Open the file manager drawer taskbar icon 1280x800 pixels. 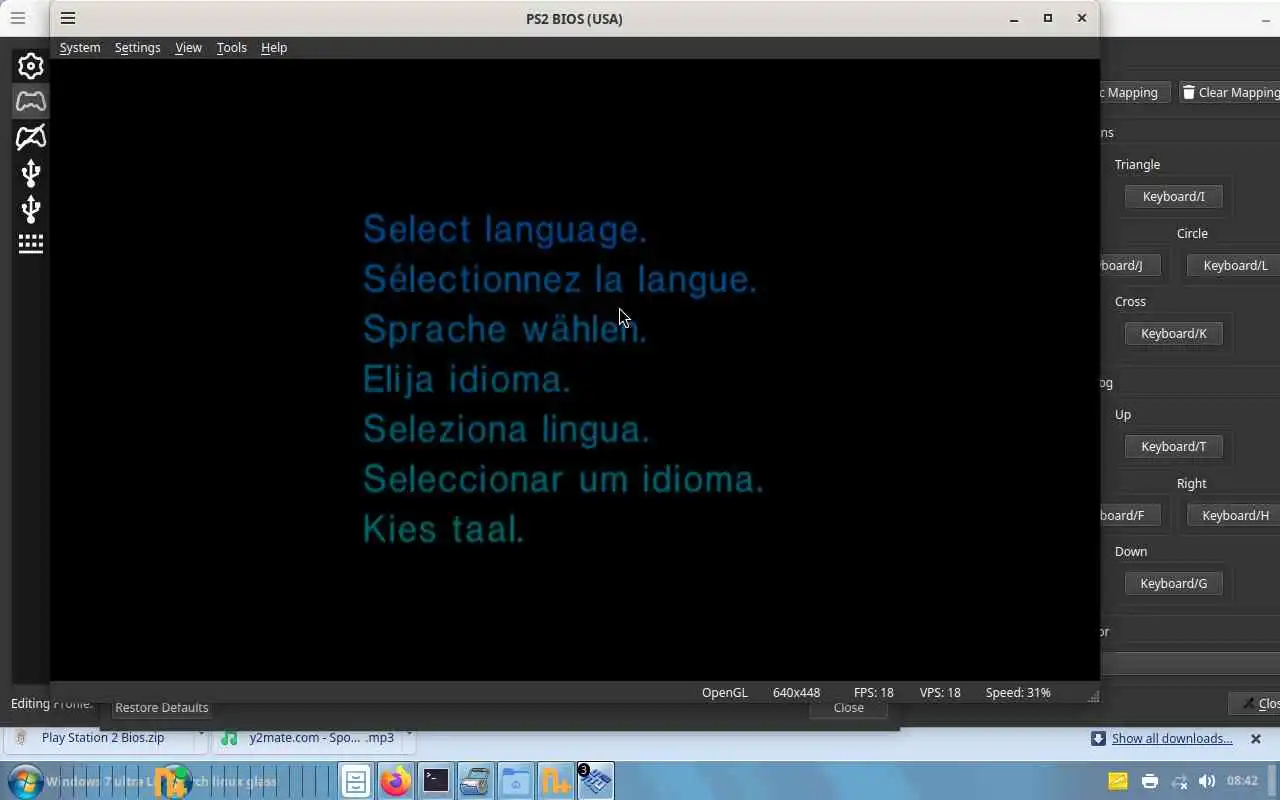pos(356,781)
